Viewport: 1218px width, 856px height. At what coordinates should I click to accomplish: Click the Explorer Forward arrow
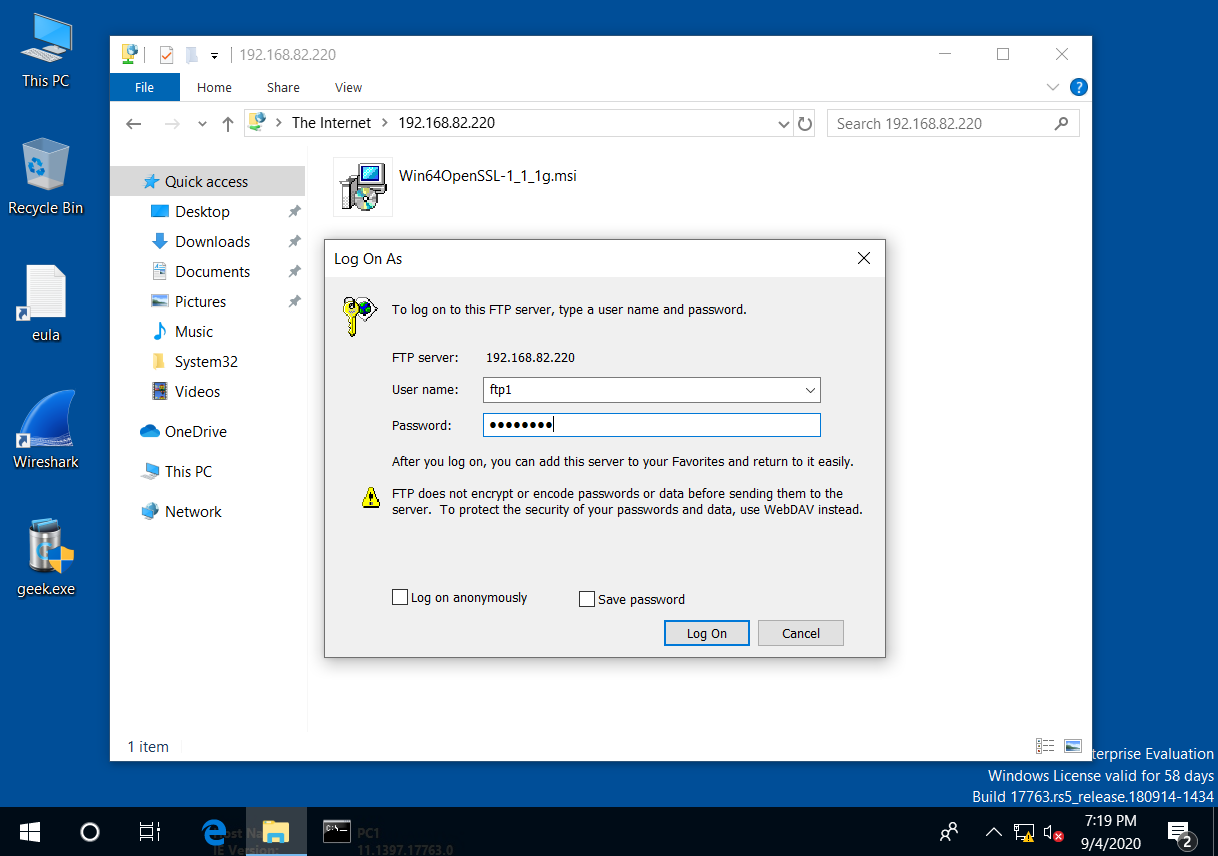pos(172,124)
